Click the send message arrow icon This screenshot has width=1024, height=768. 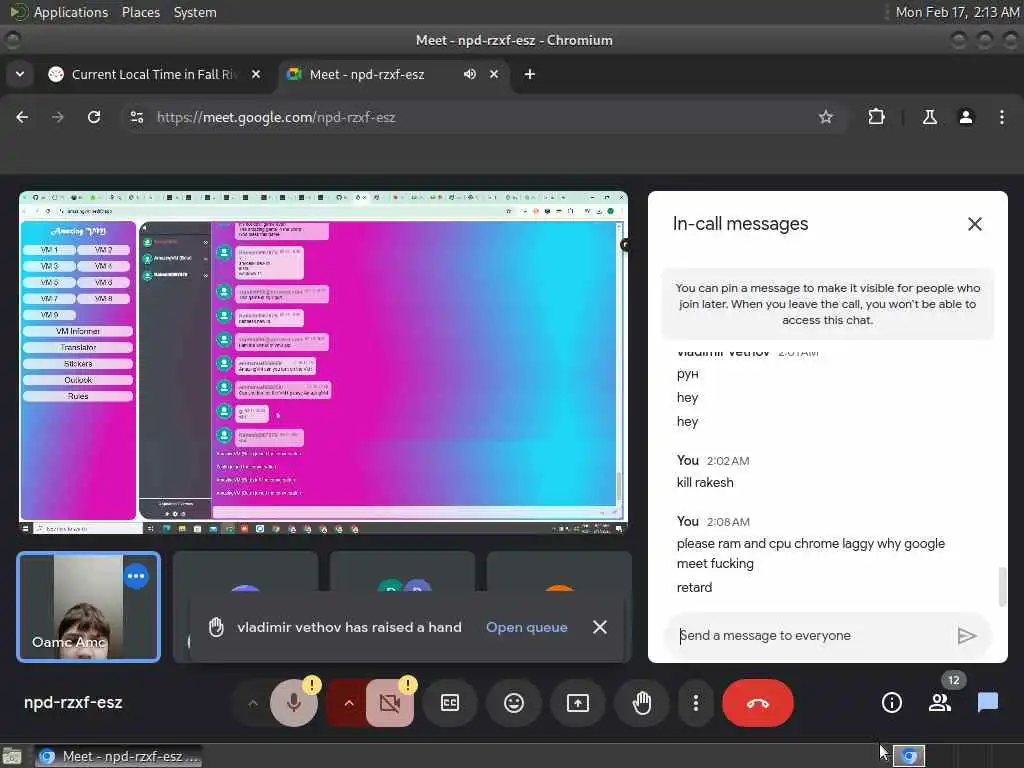[967, 635]
